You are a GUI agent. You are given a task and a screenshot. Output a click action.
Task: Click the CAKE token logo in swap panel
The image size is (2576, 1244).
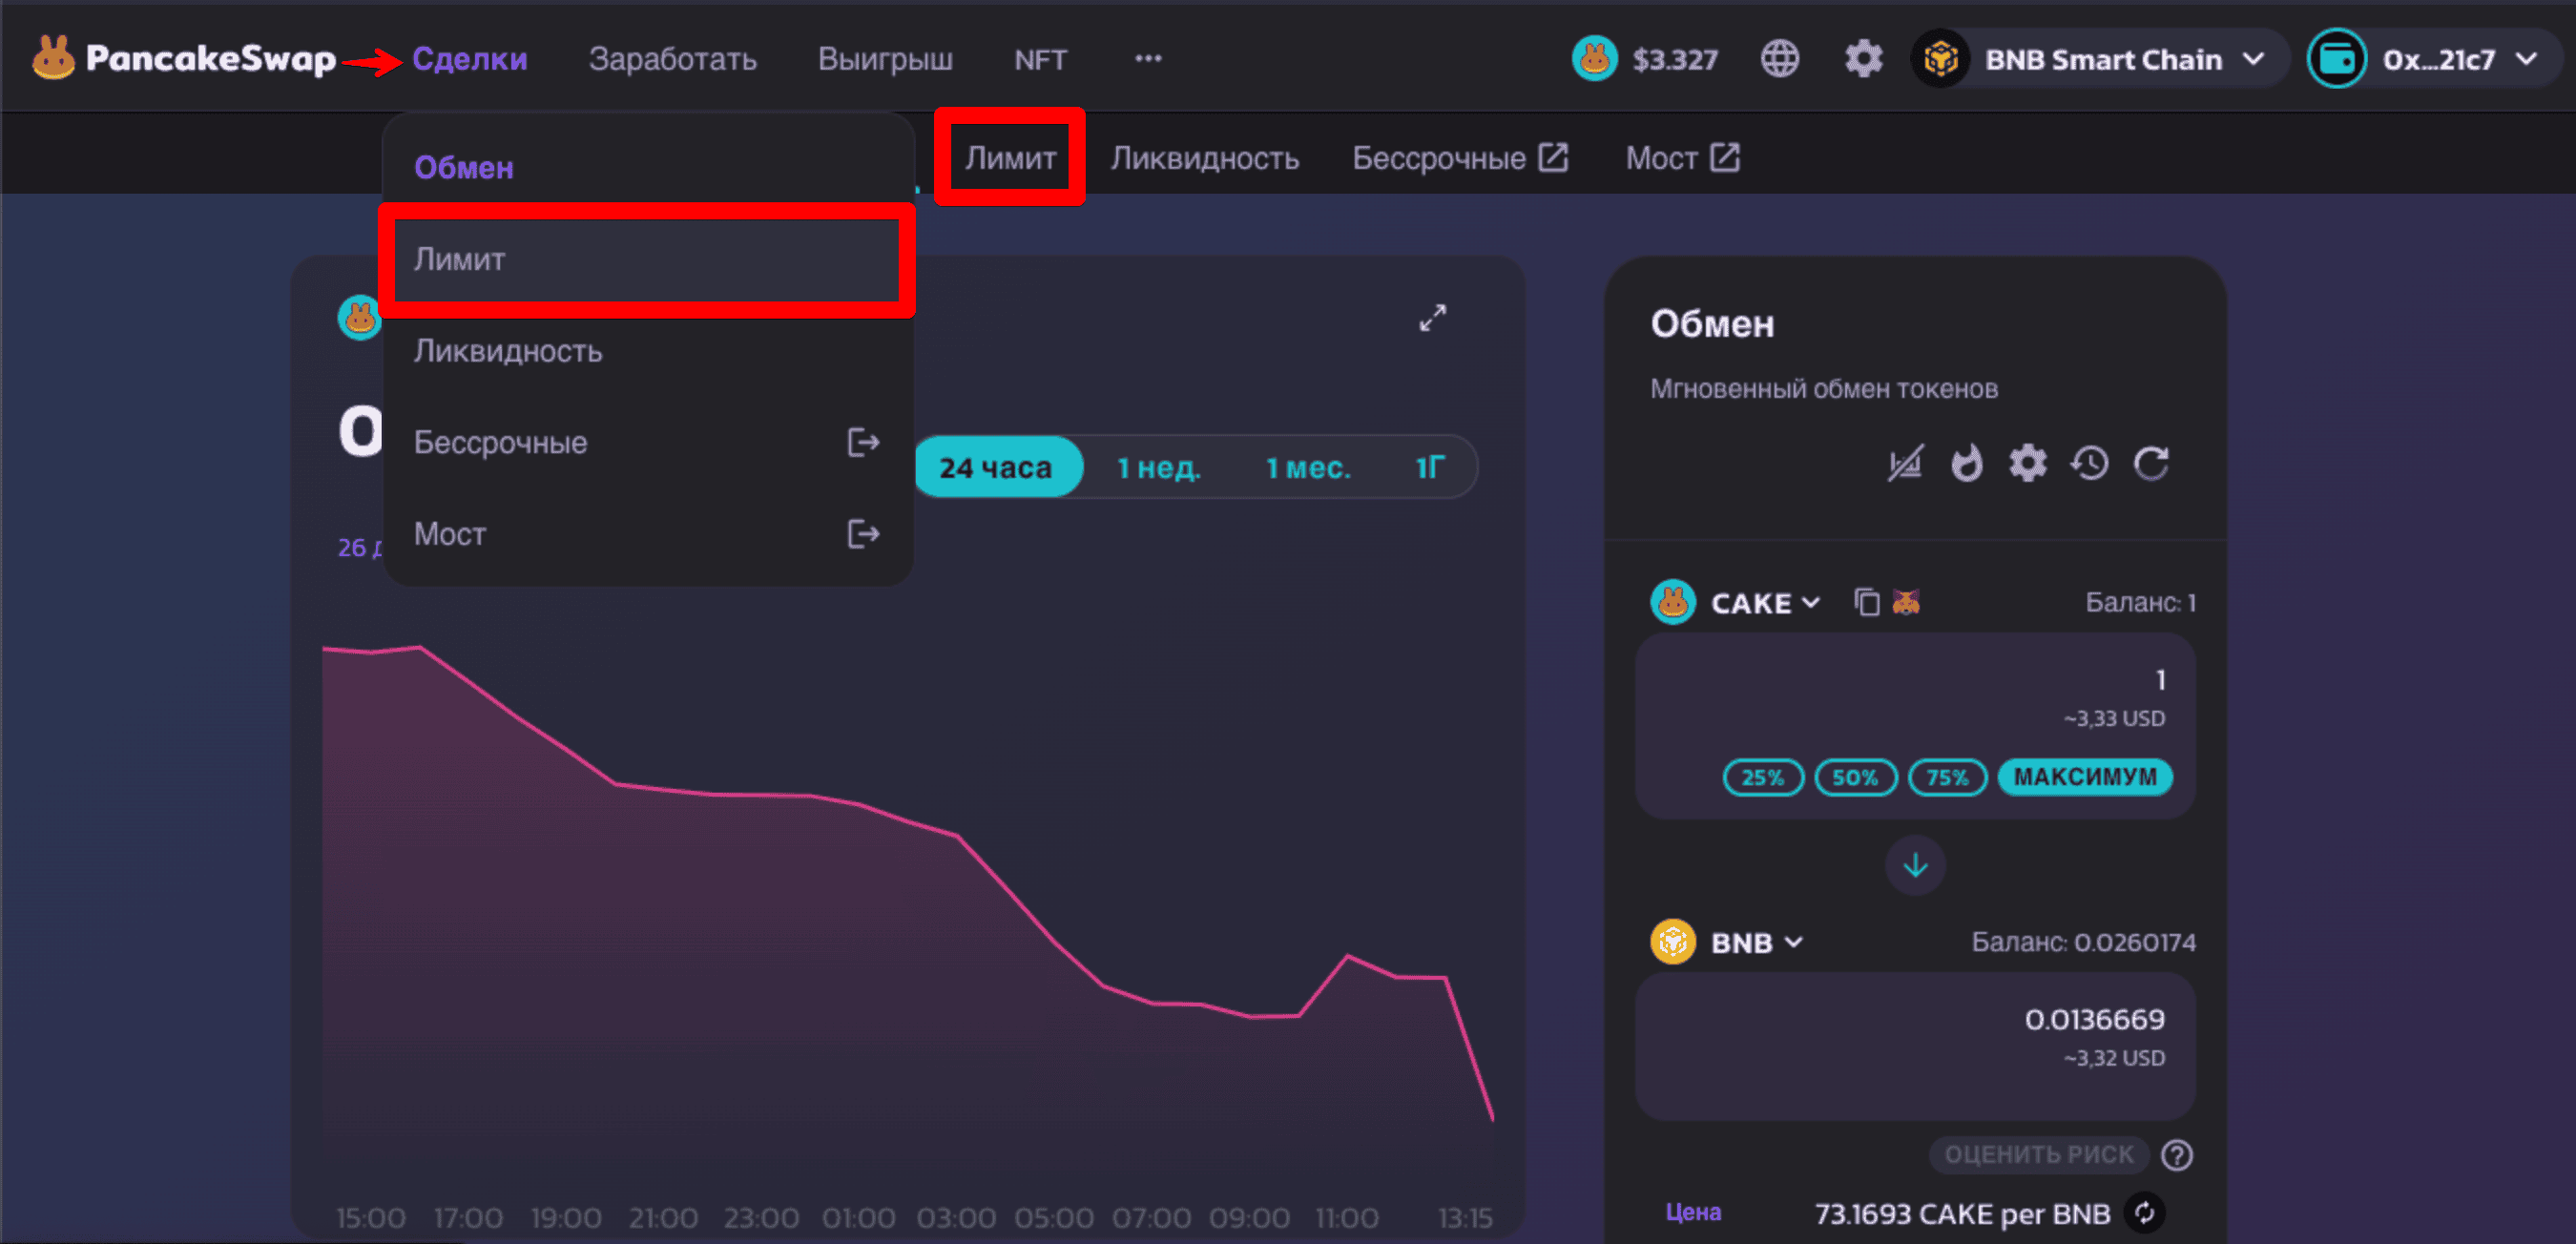point(1672,602)
